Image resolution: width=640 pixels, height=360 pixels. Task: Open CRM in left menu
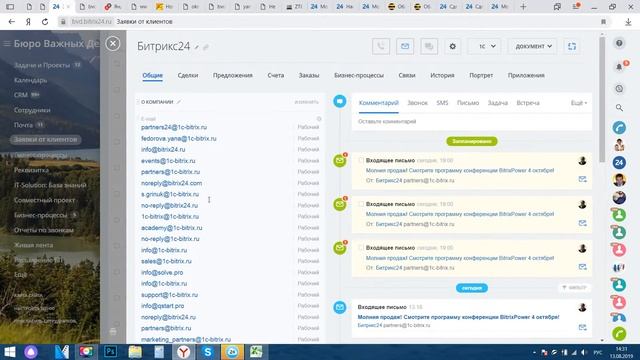tap(21, 95)
